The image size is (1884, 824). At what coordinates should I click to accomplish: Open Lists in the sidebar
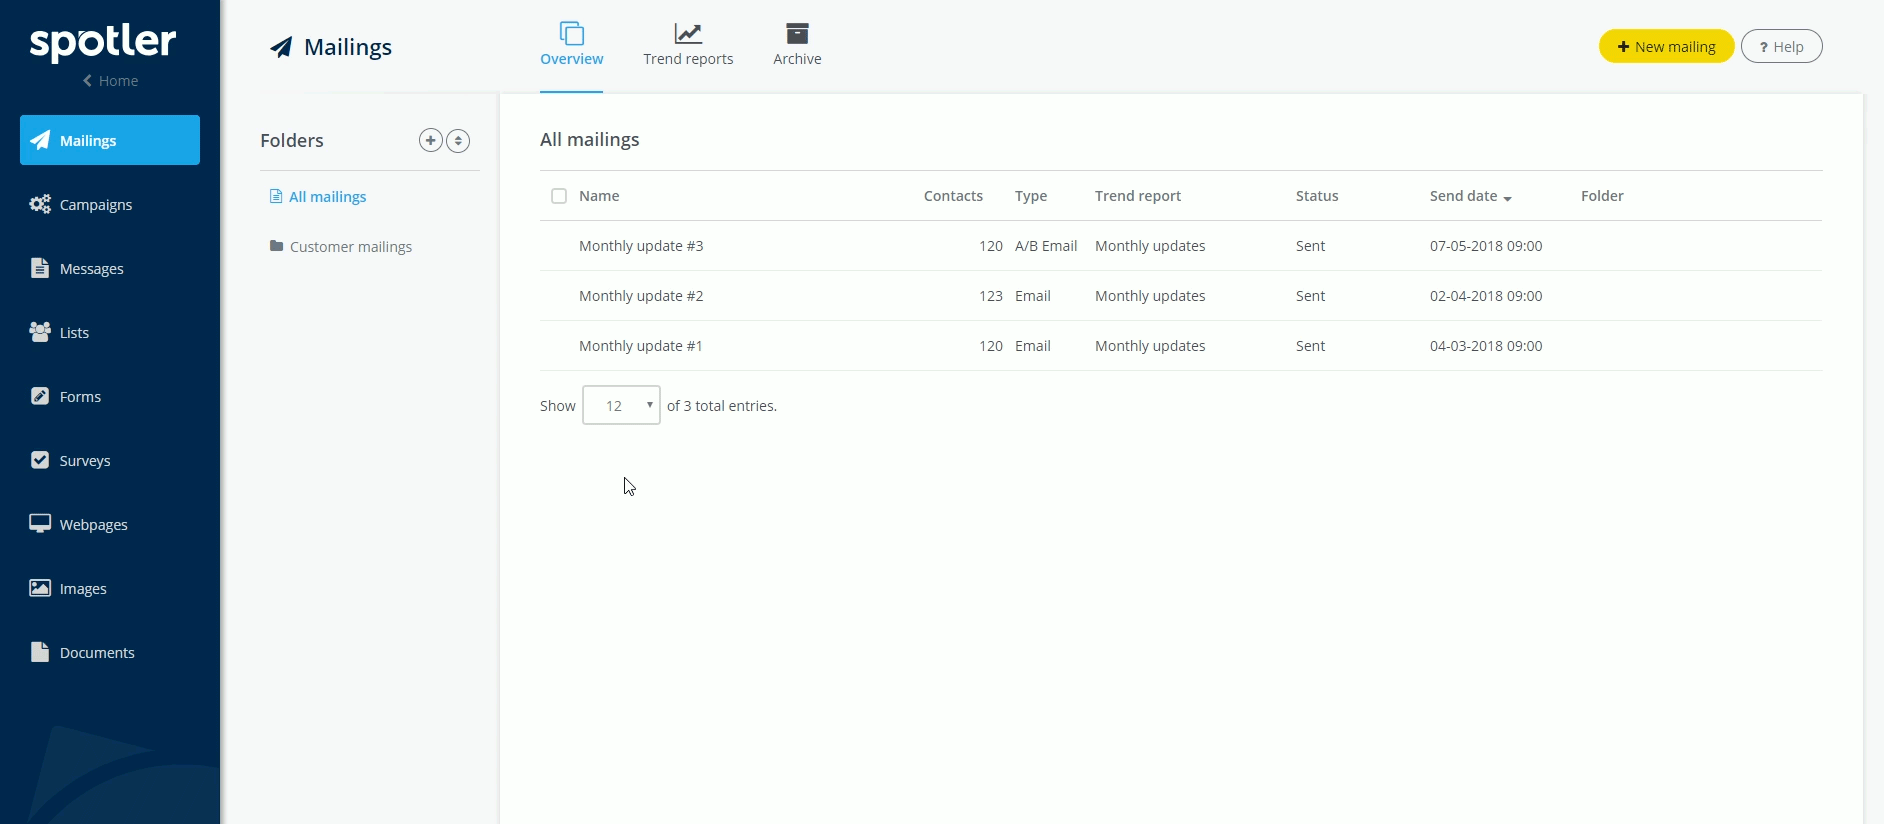point(110,332)
